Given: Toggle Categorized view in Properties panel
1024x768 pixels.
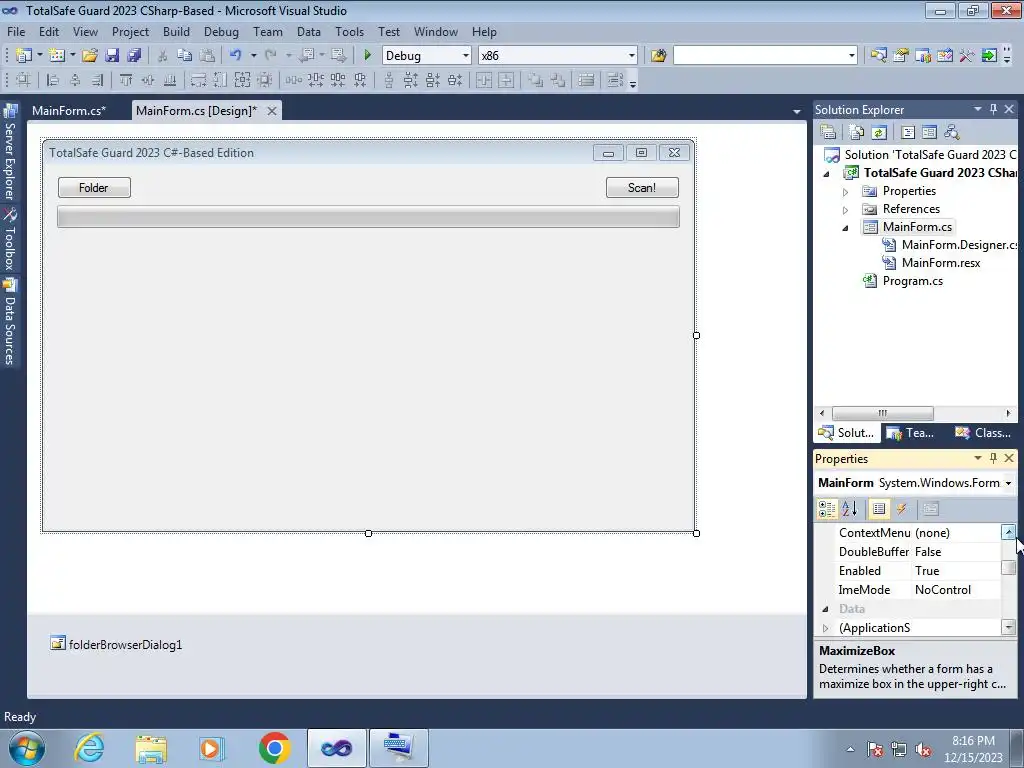Looking at the screenshot, I should click(827, 509).
